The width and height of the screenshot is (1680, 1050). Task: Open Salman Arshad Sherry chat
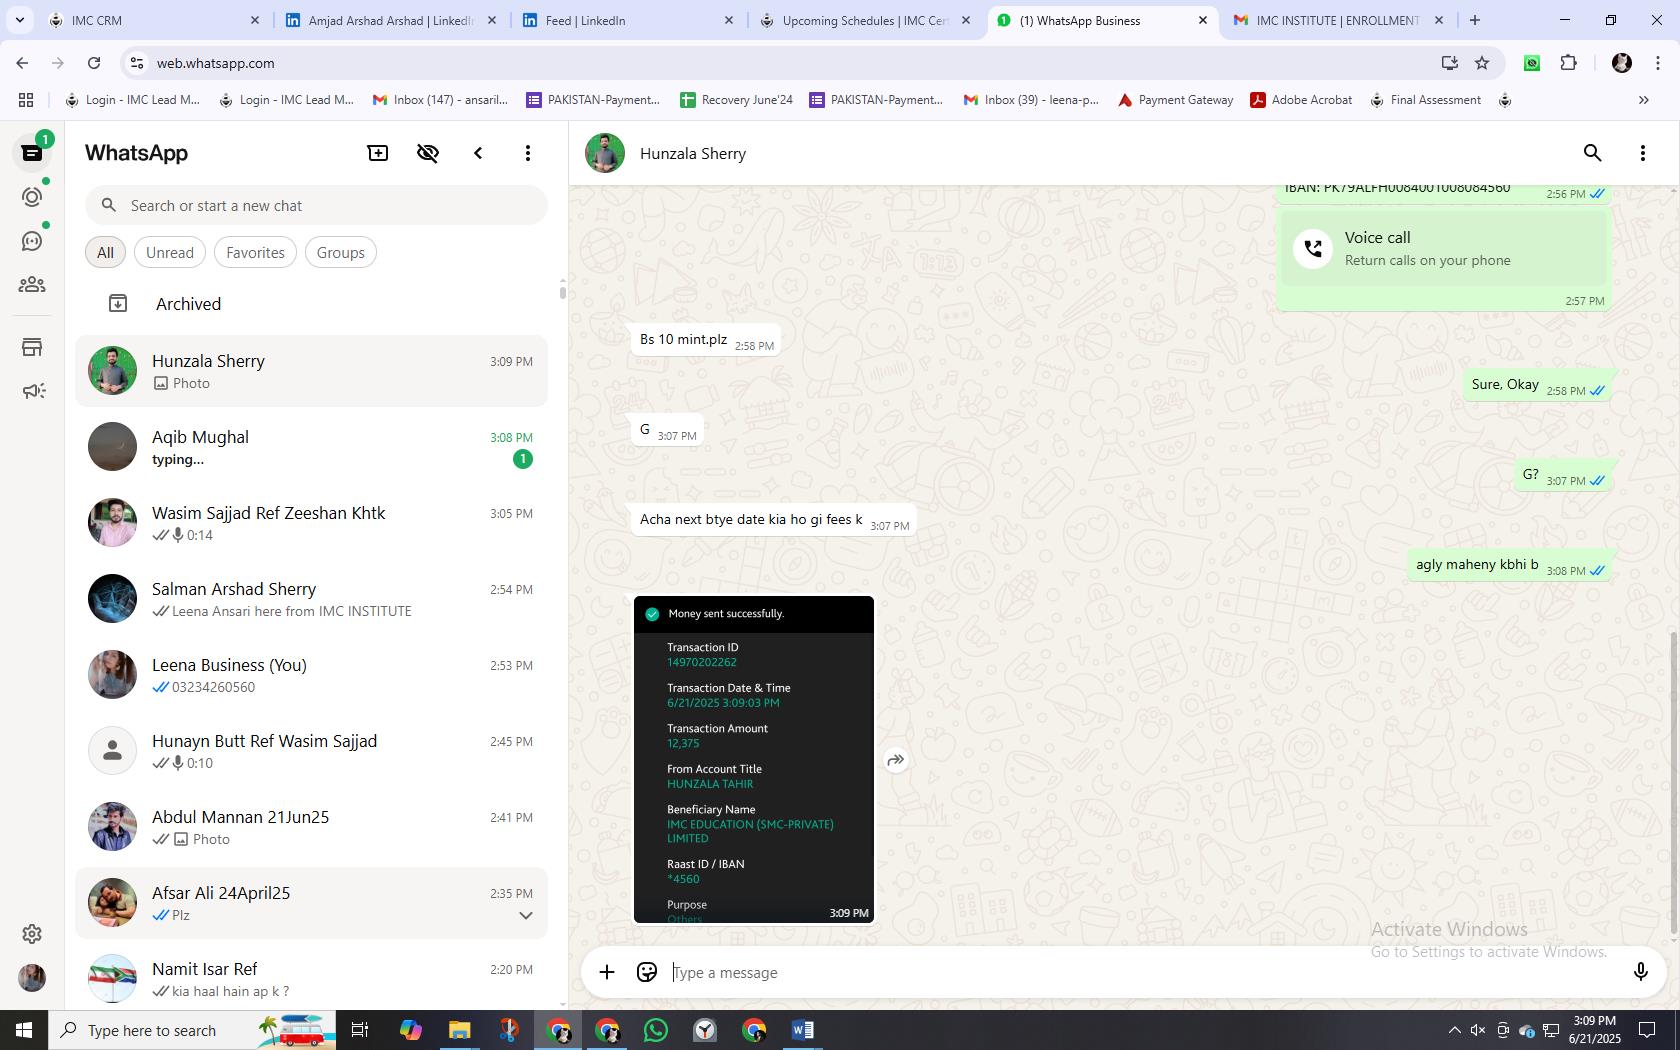point(311,599)
